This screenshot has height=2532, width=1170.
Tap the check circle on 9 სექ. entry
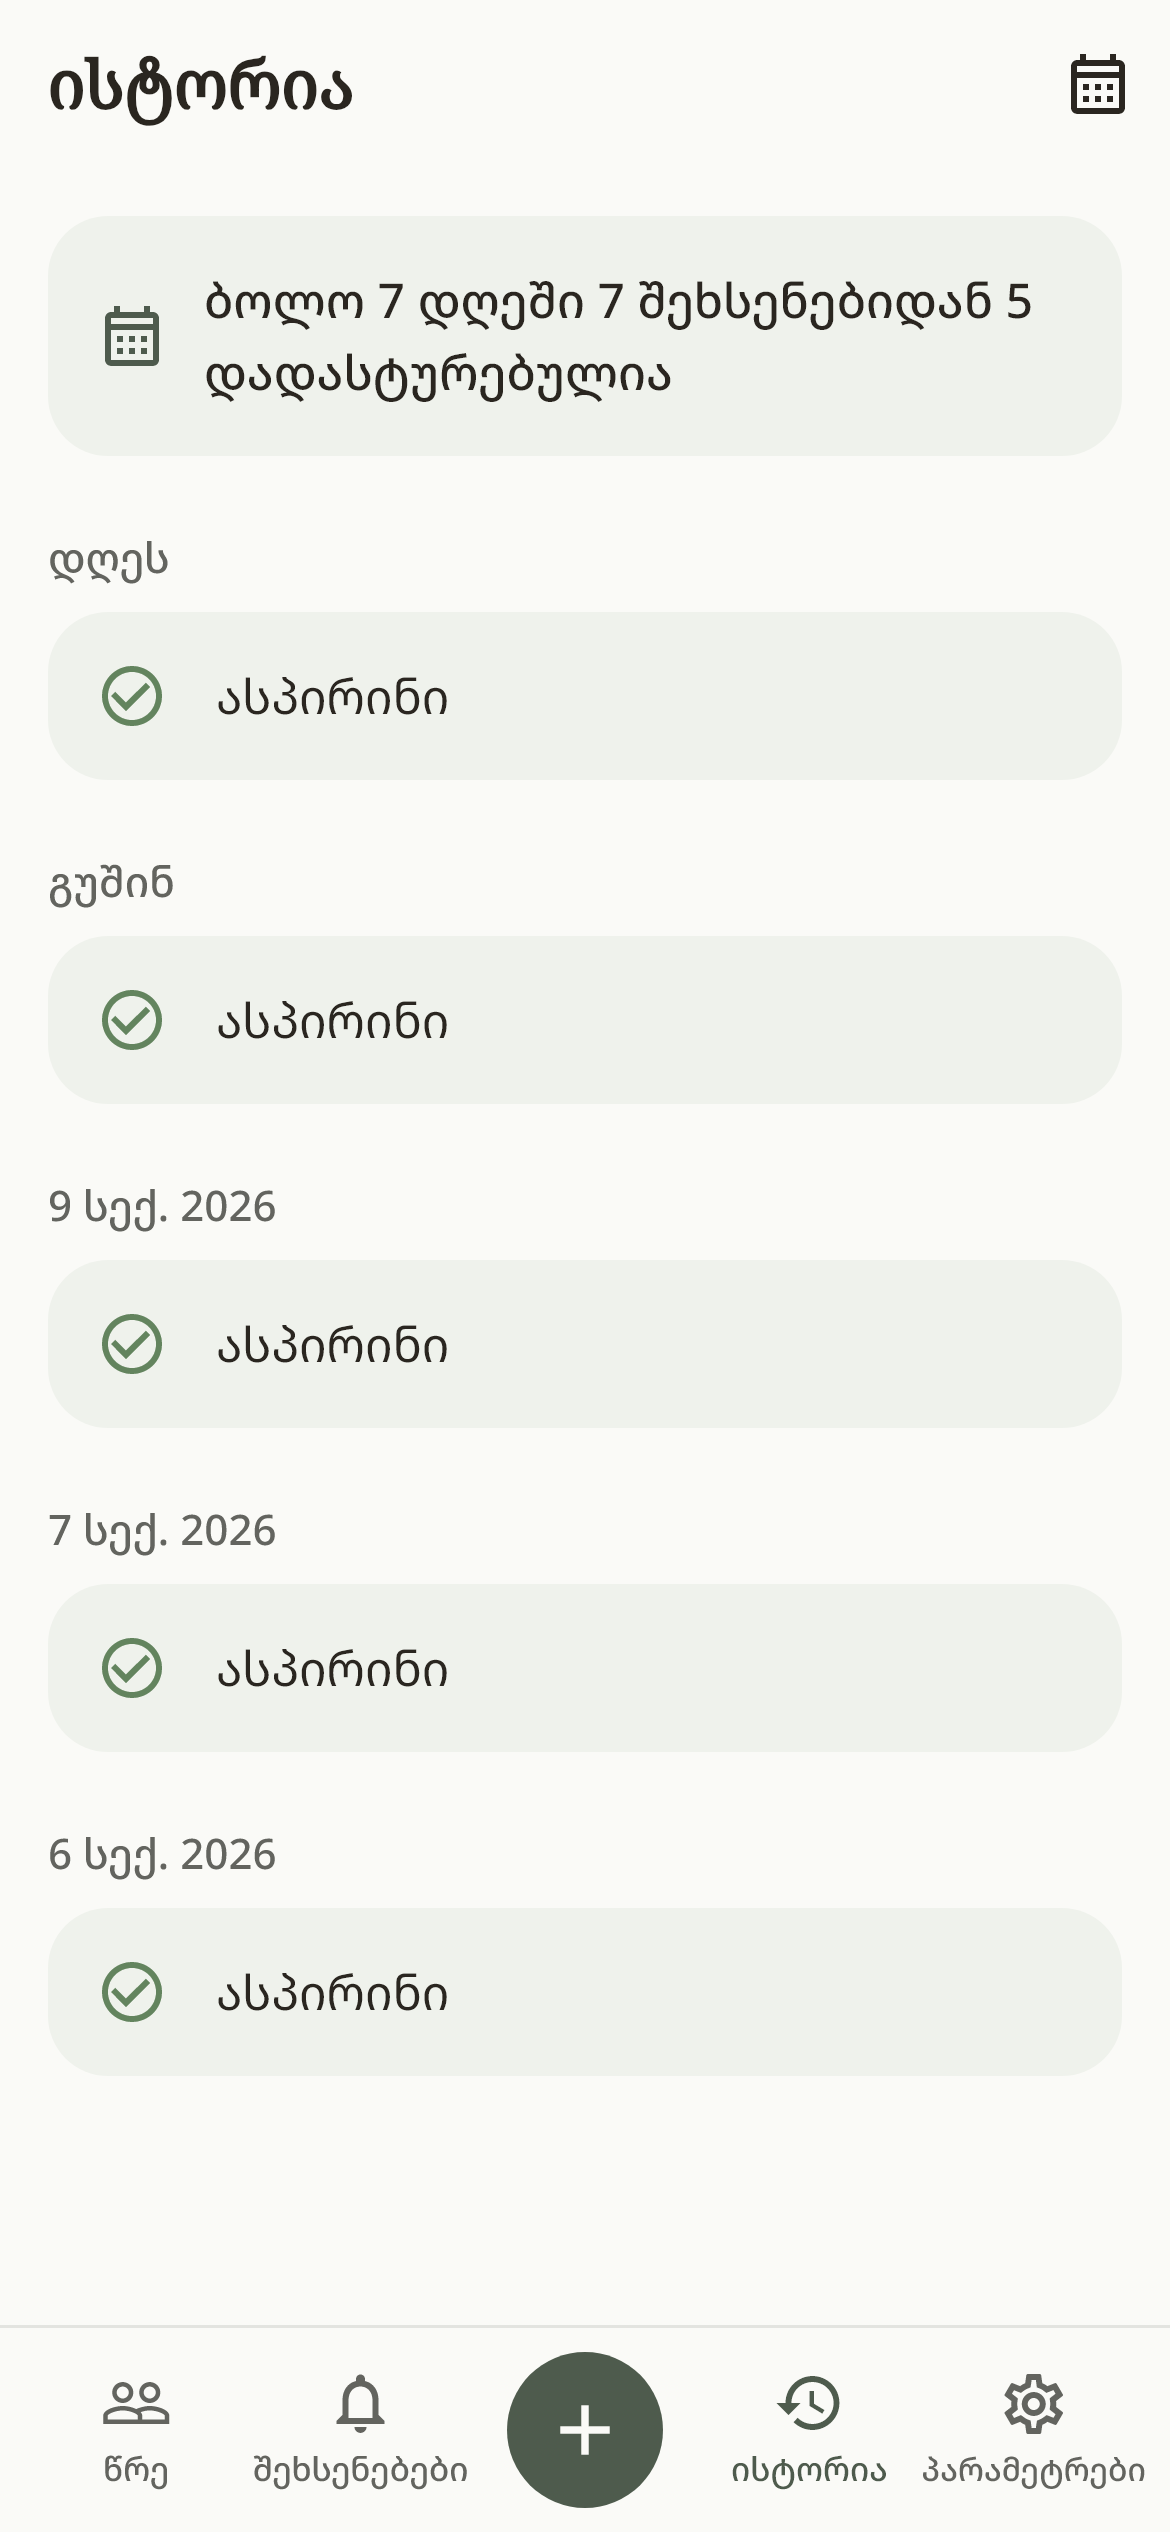point(132,1344)
